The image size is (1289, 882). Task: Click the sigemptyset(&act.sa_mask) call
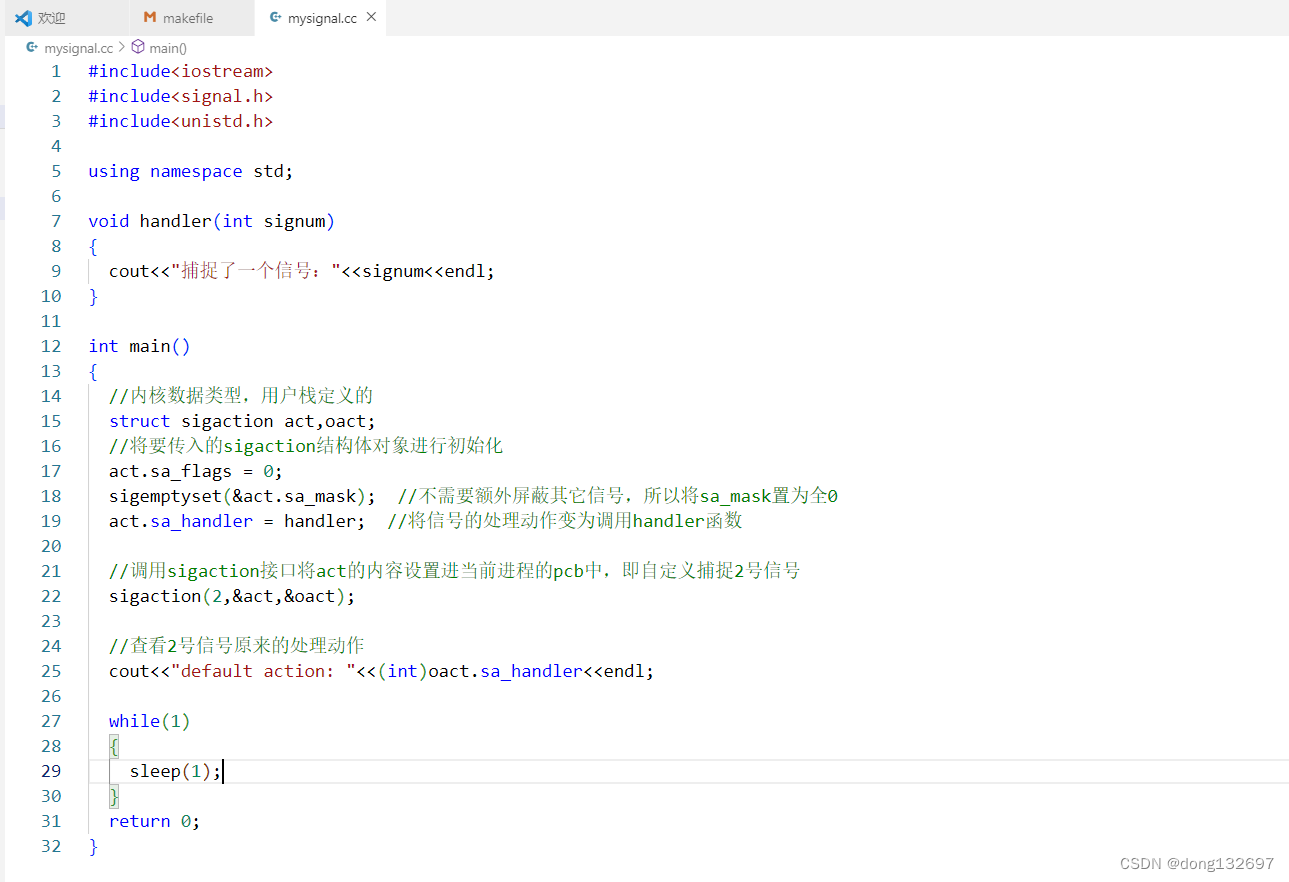pyautogui.click(x=243, y=496)
